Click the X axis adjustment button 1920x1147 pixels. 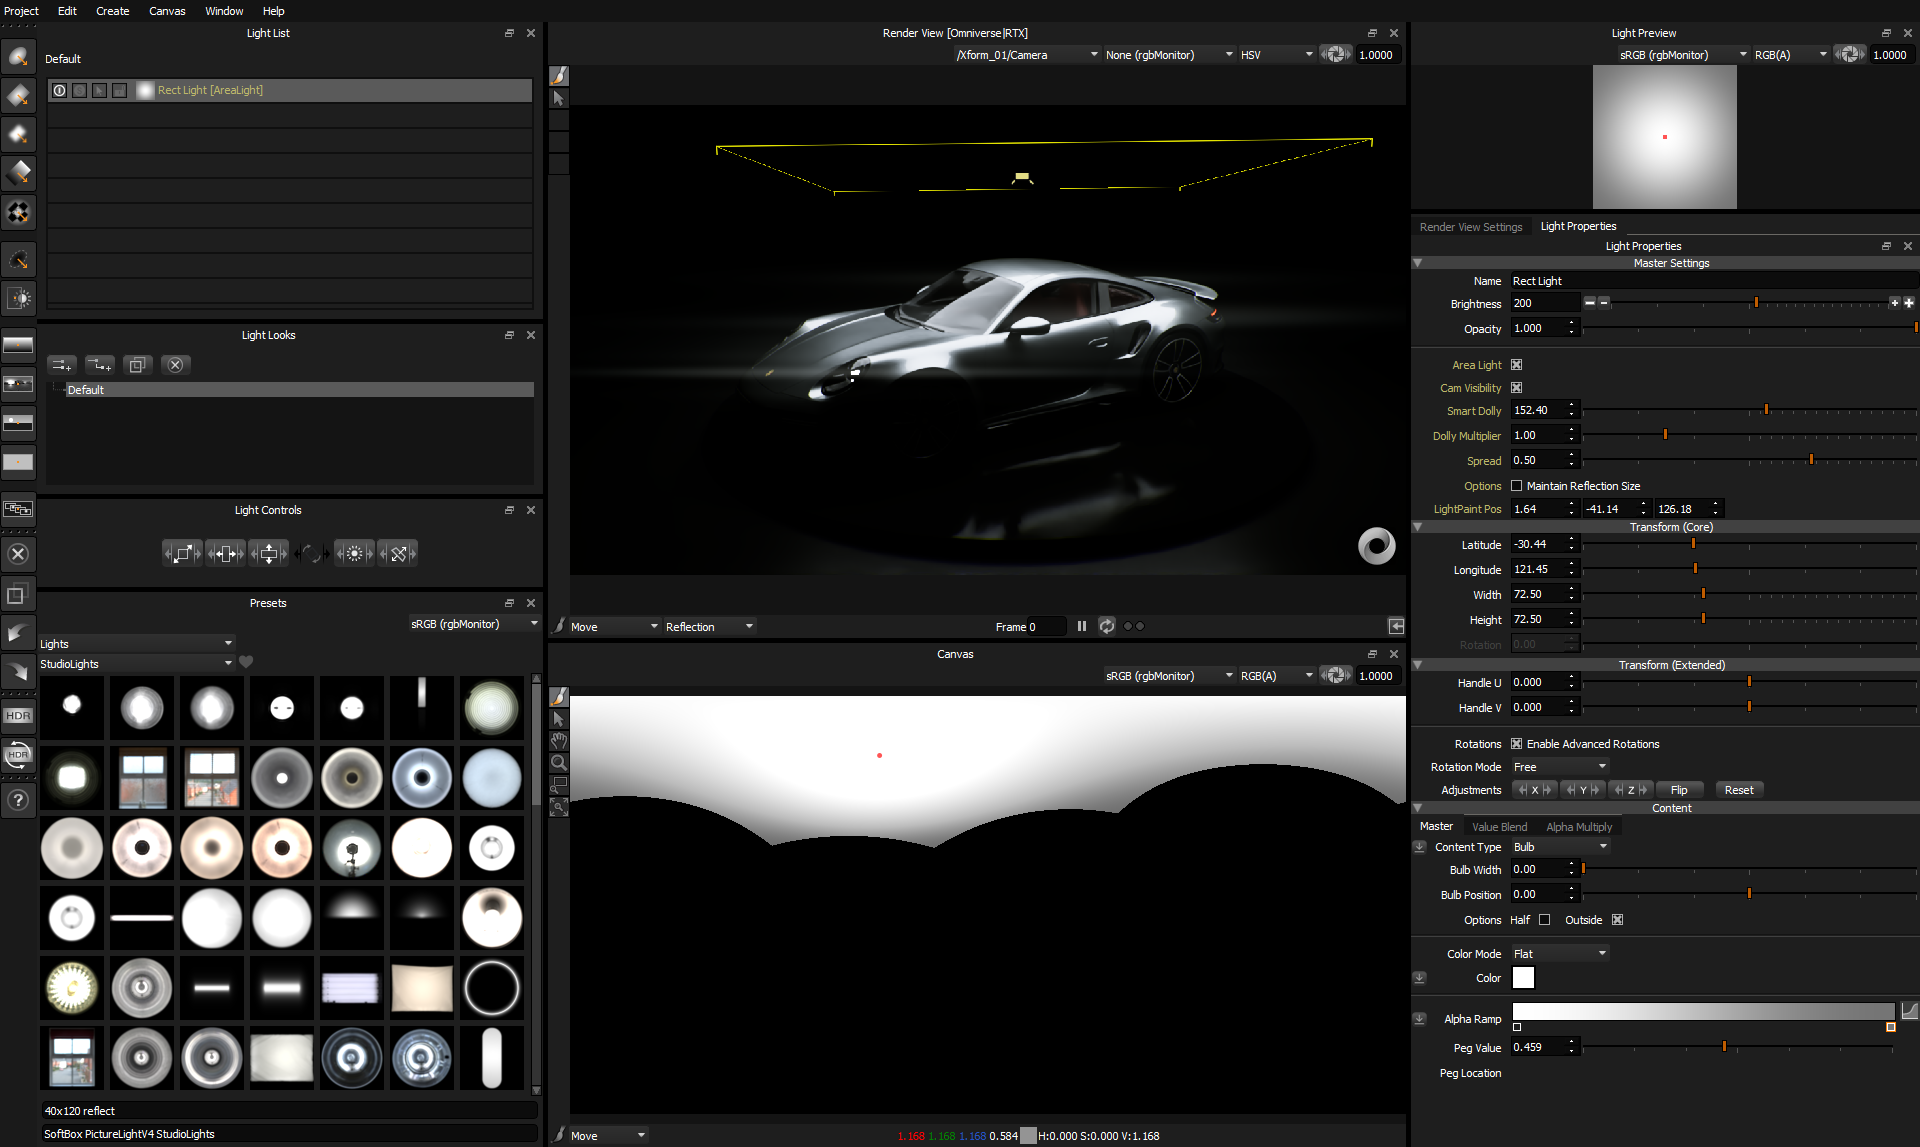tap(1535, 790)
